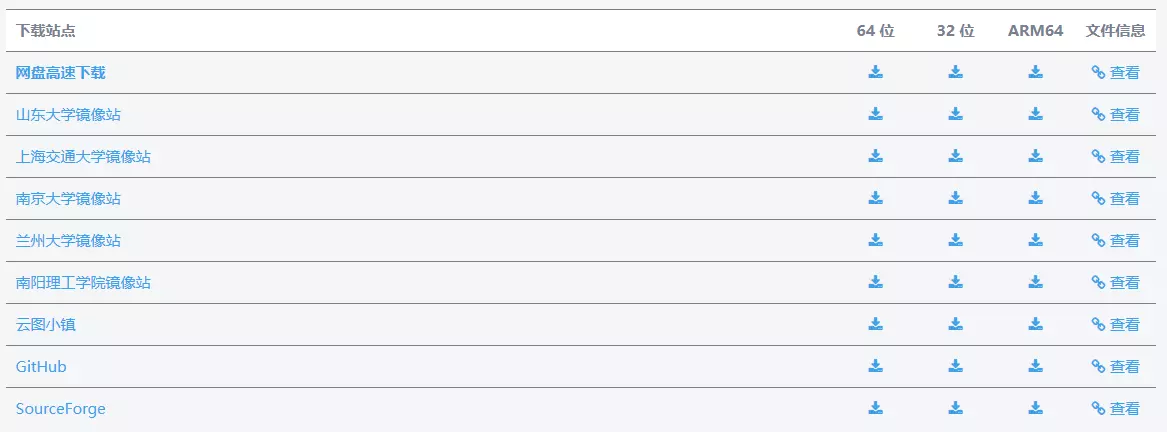View file info for 云图小镇
Viewport: 1167px width, 432px height.
tap(1116, 325)
